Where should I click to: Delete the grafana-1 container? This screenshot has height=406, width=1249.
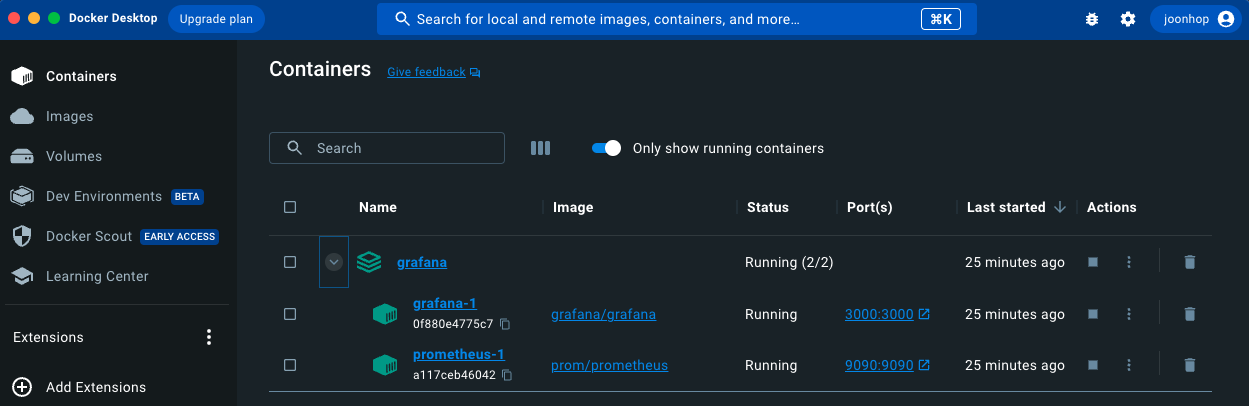pos(1189,314)
